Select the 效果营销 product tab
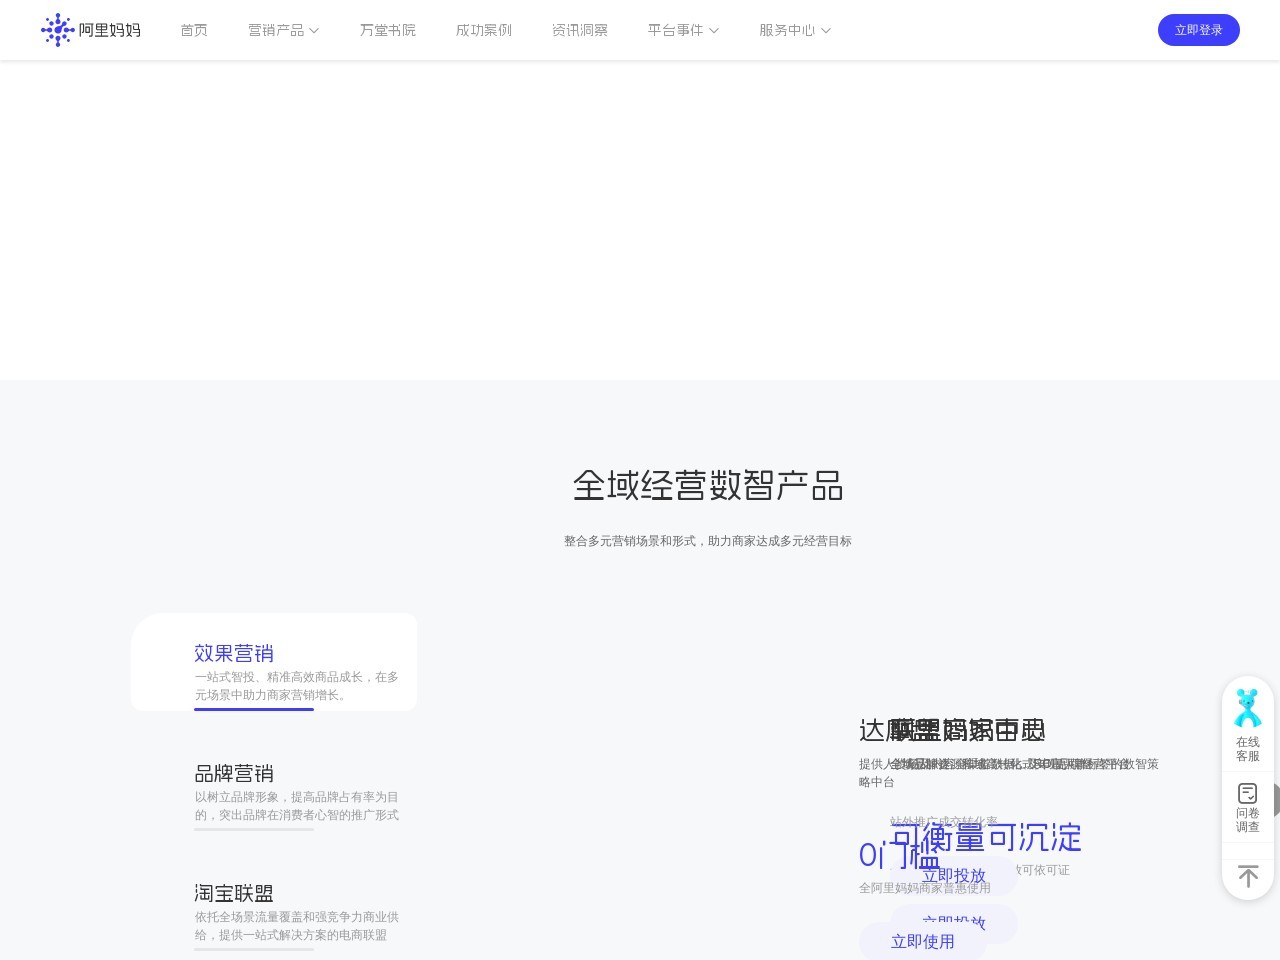 [234, 653]
